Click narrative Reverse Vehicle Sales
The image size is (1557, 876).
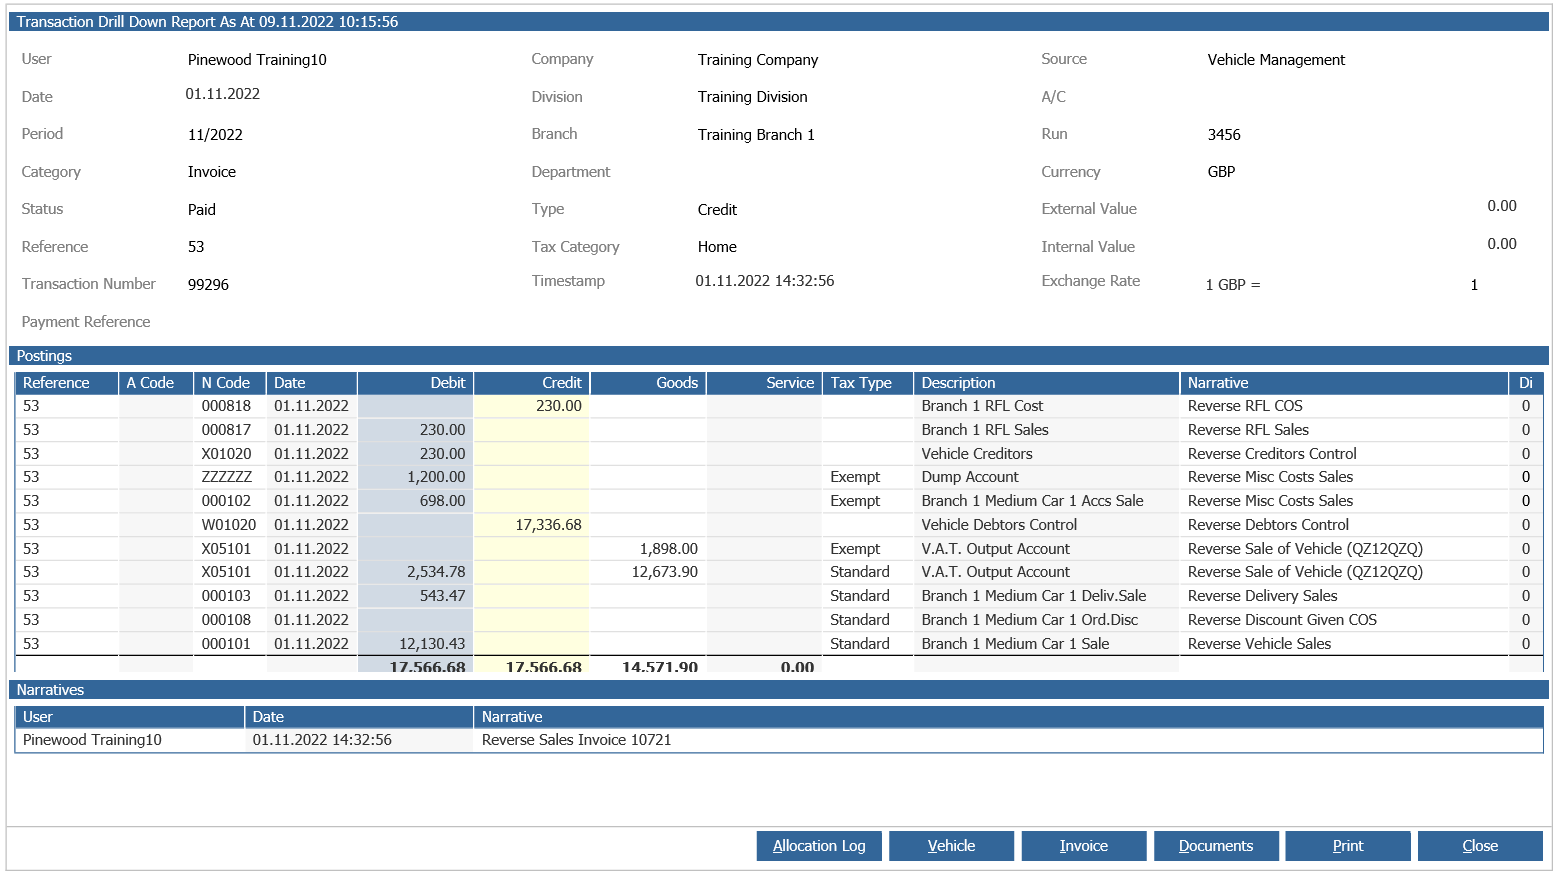[1259, 644]
